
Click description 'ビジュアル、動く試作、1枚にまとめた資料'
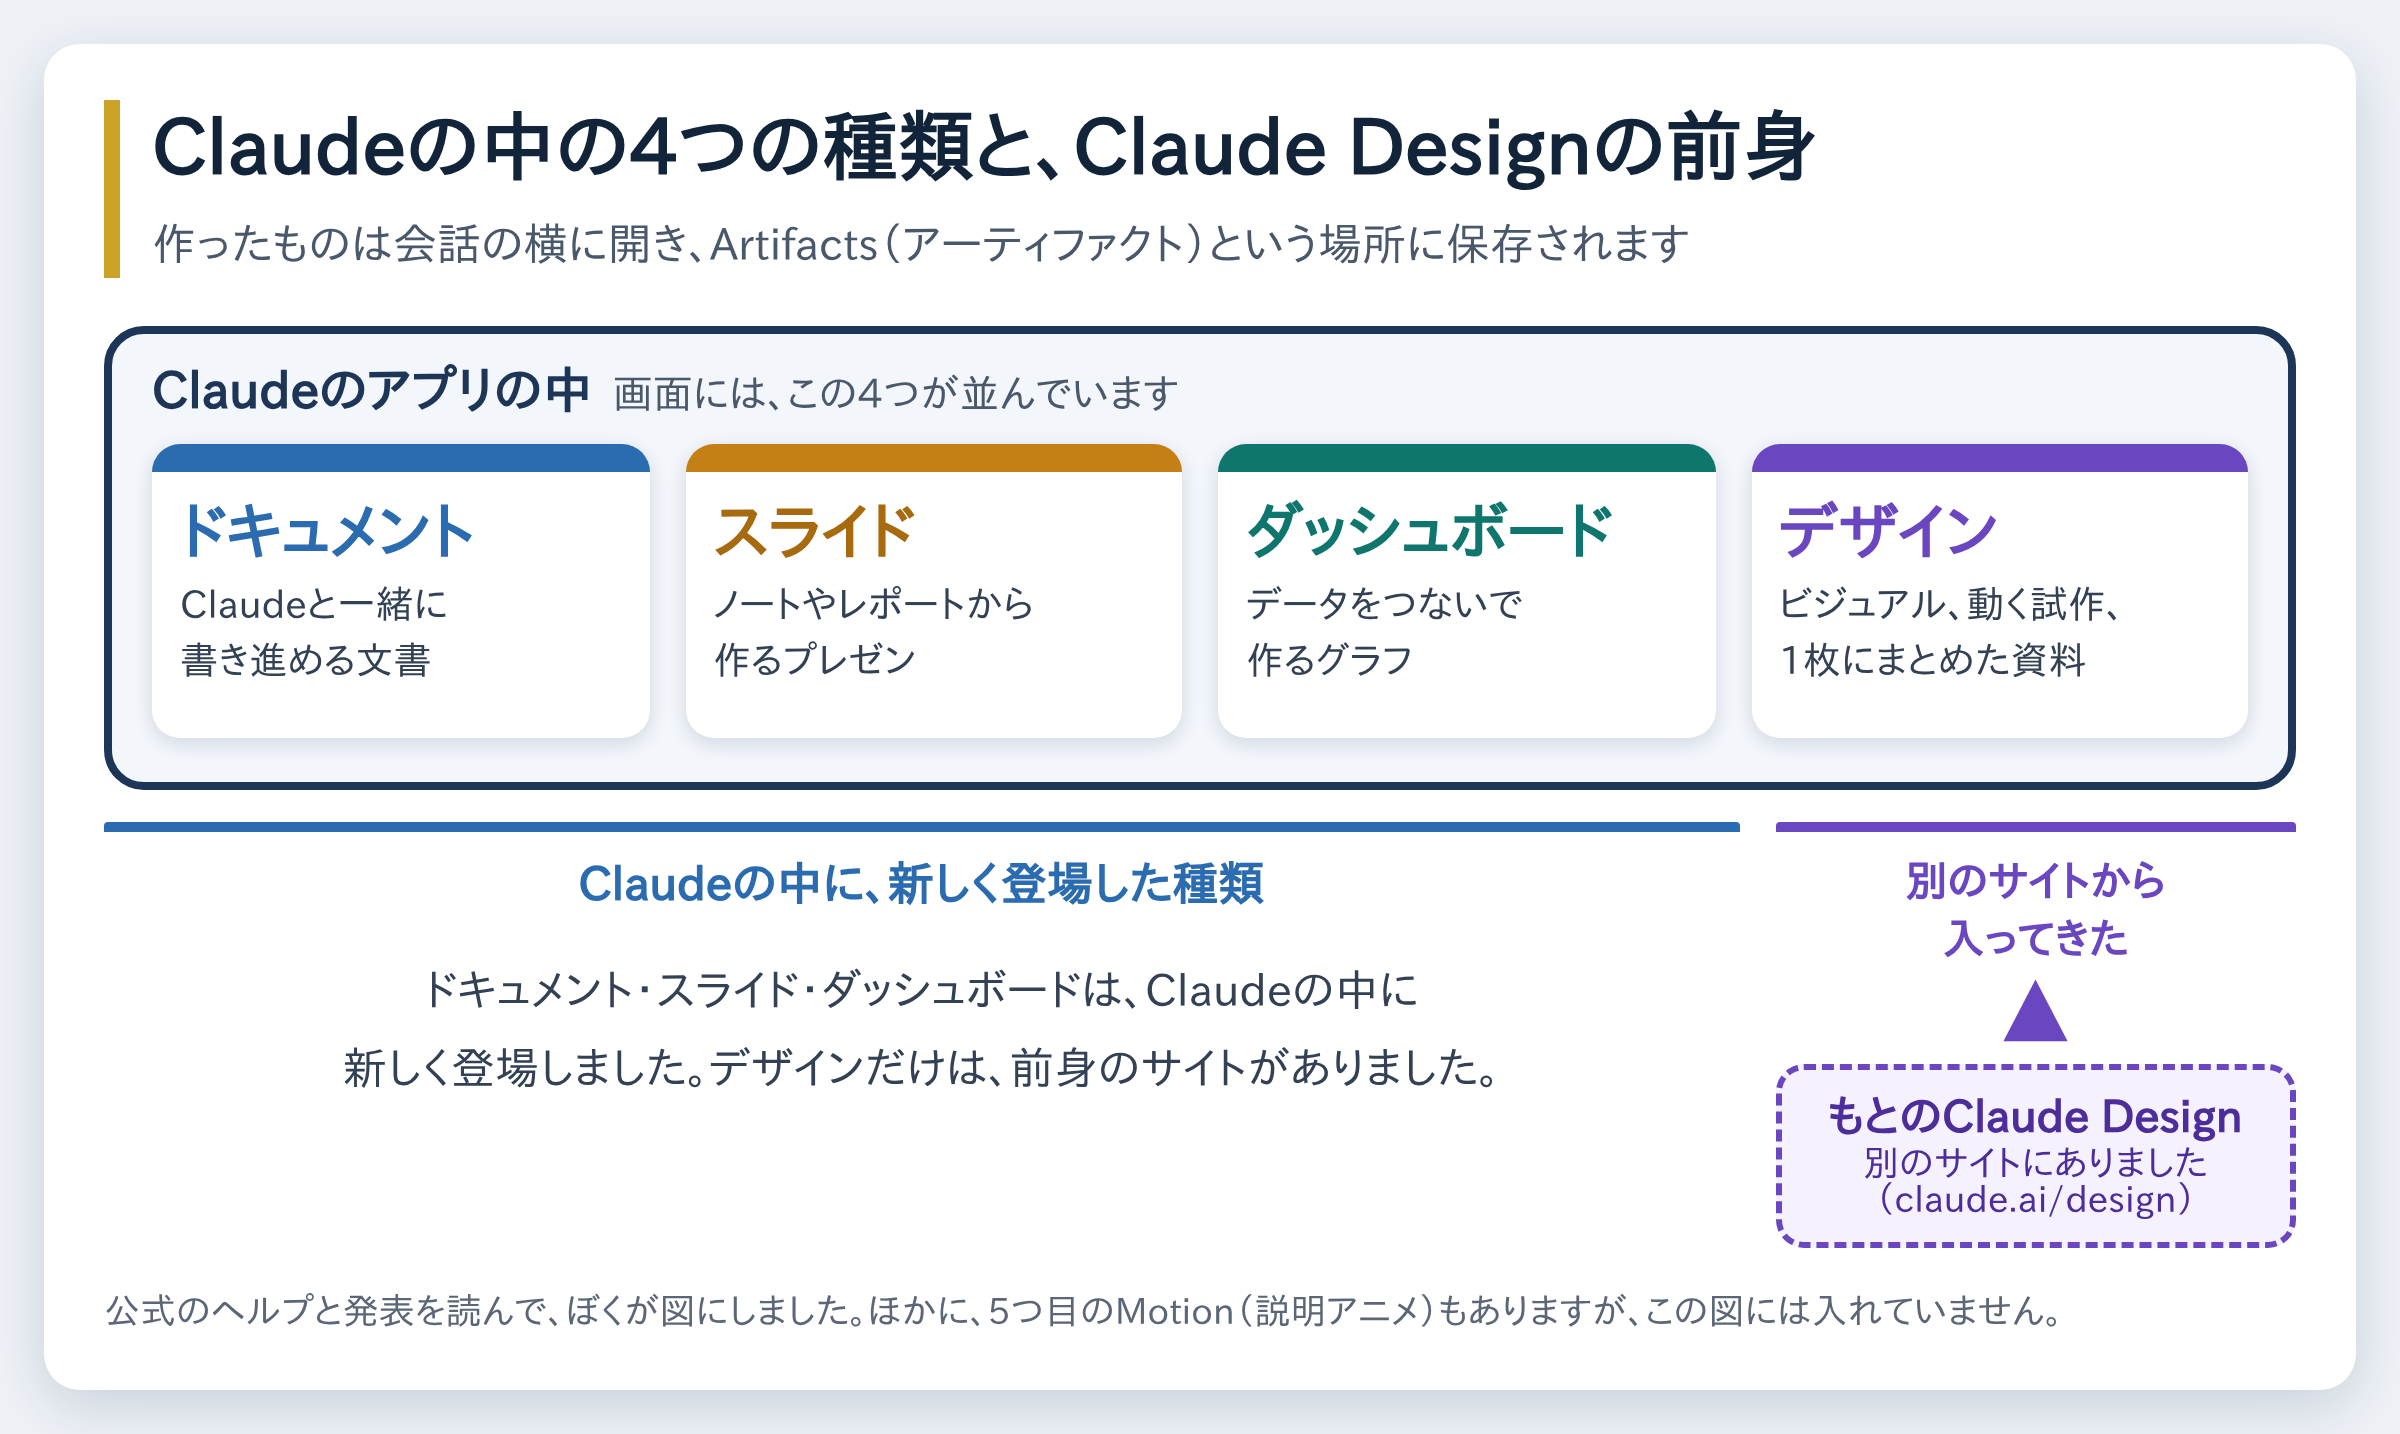(x=1950, y=632)
